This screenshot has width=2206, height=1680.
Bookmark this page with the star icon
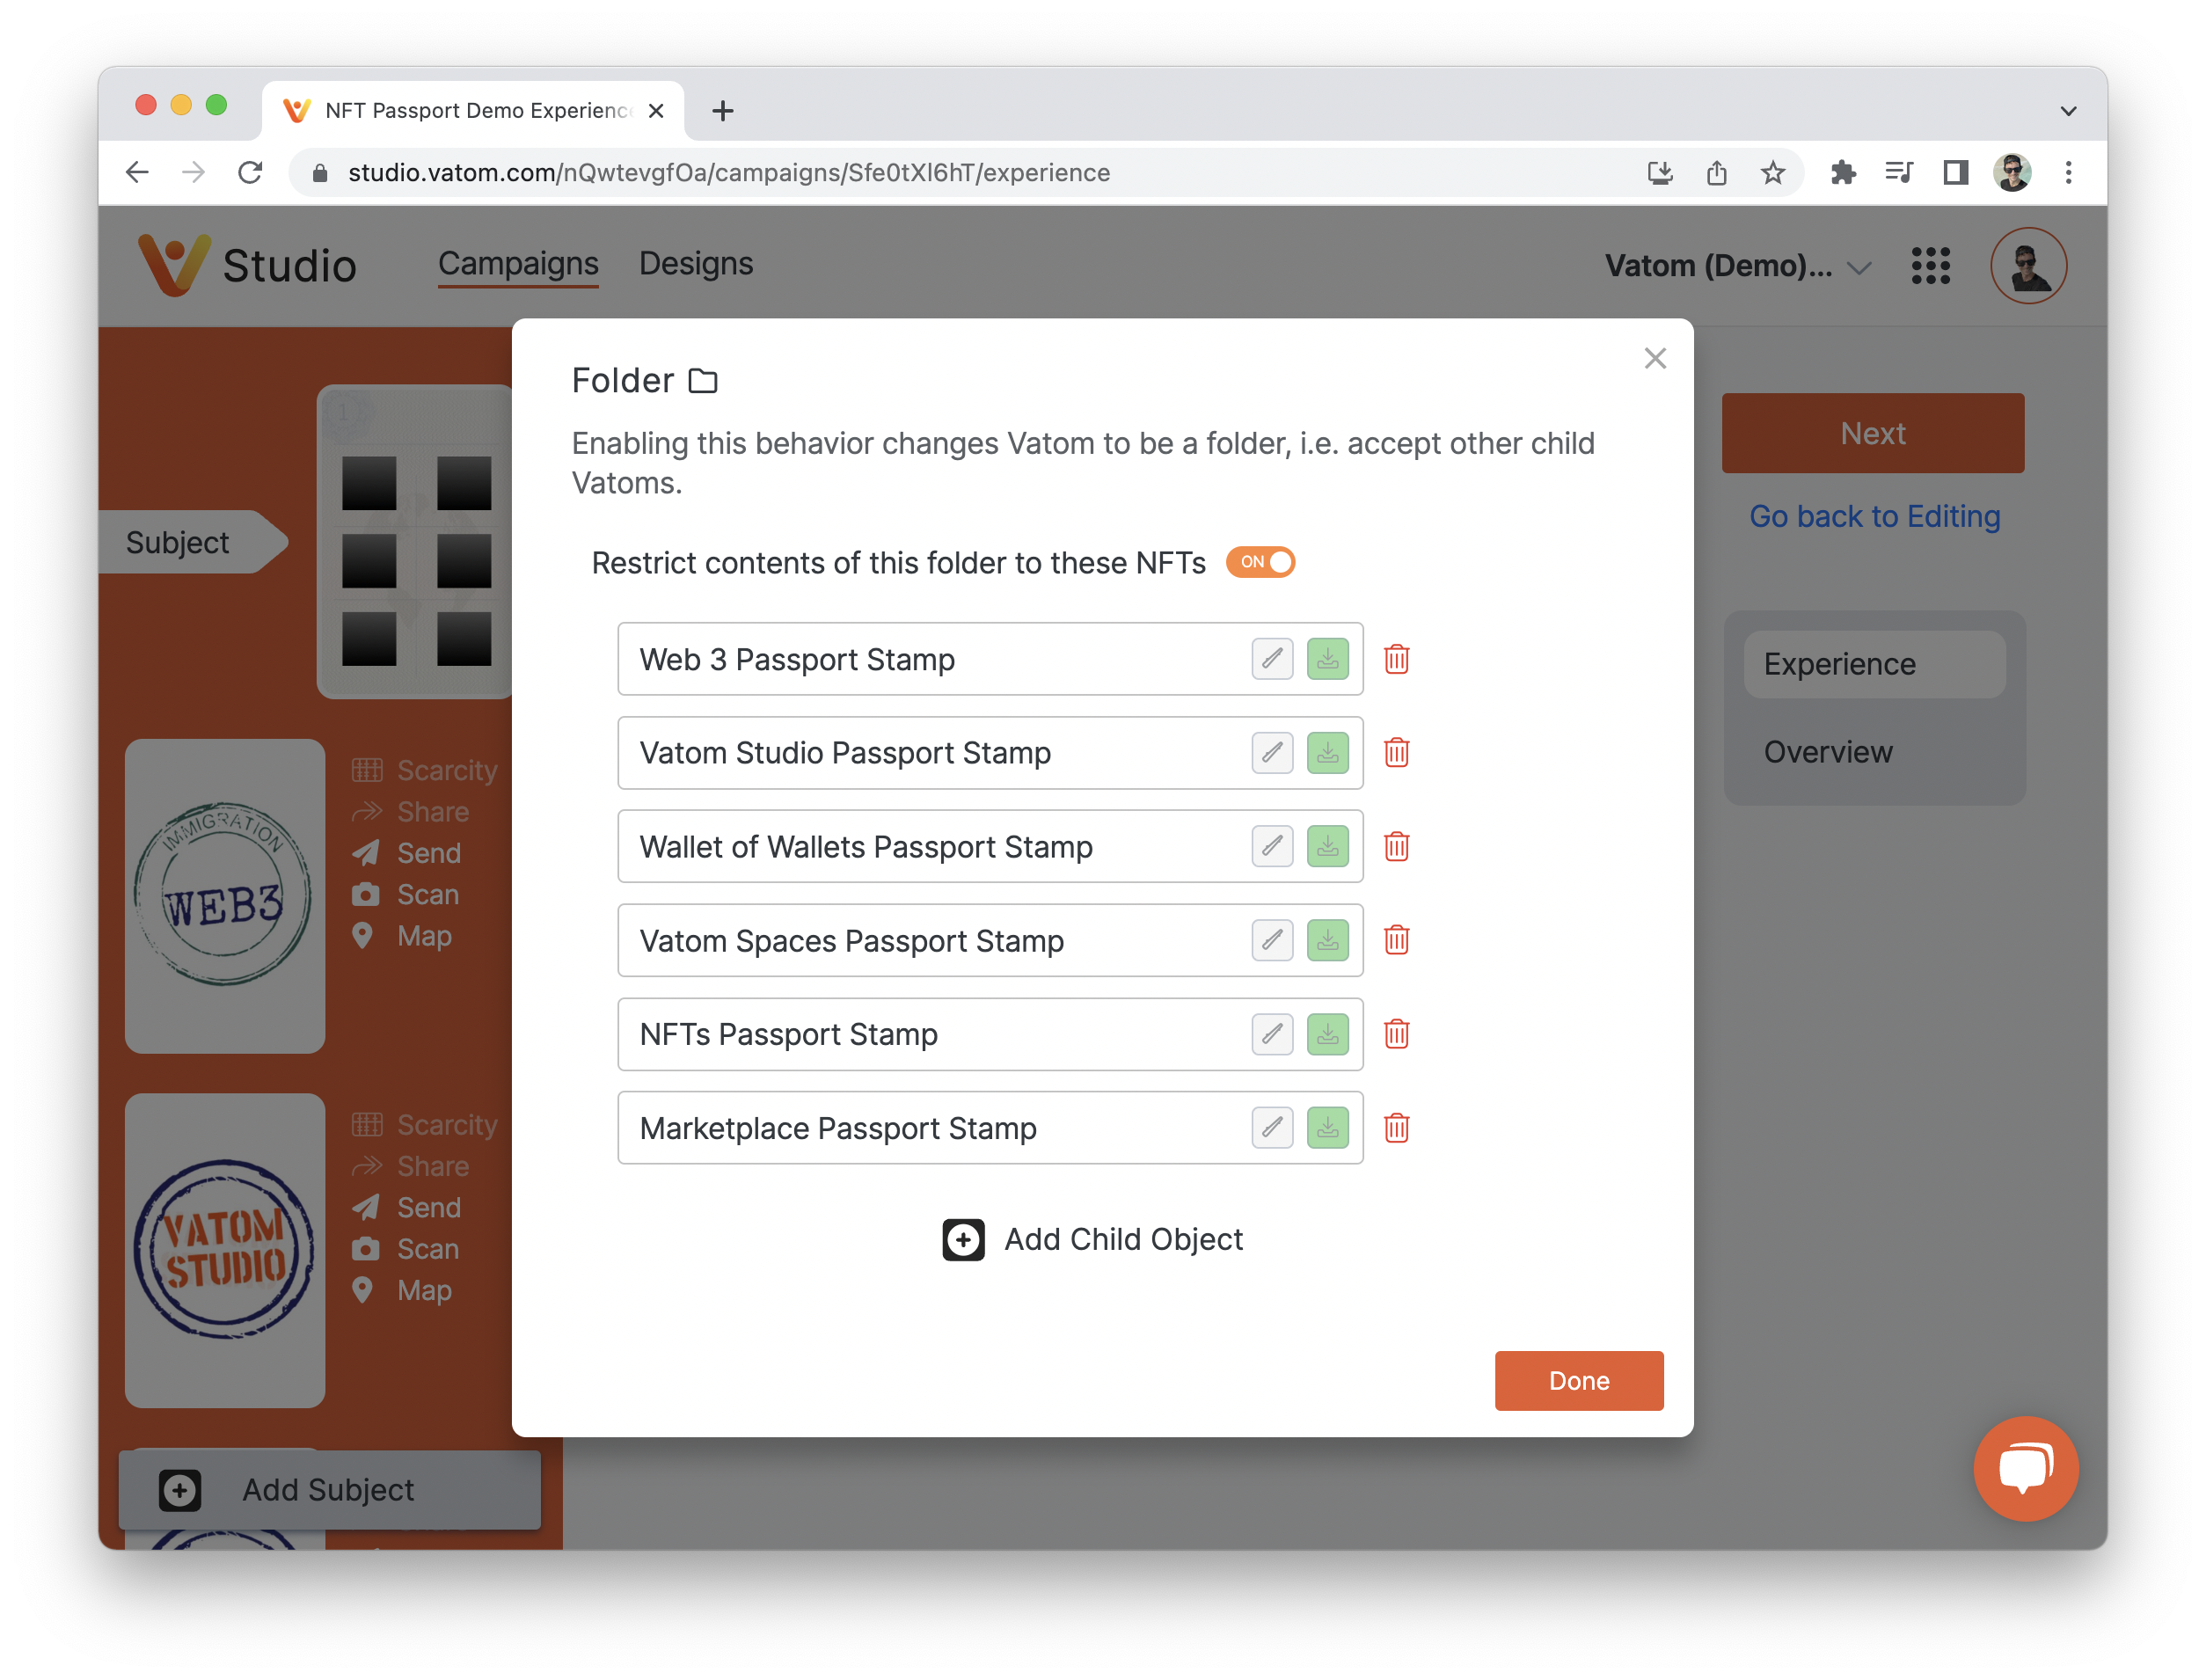coord(1772,173)
